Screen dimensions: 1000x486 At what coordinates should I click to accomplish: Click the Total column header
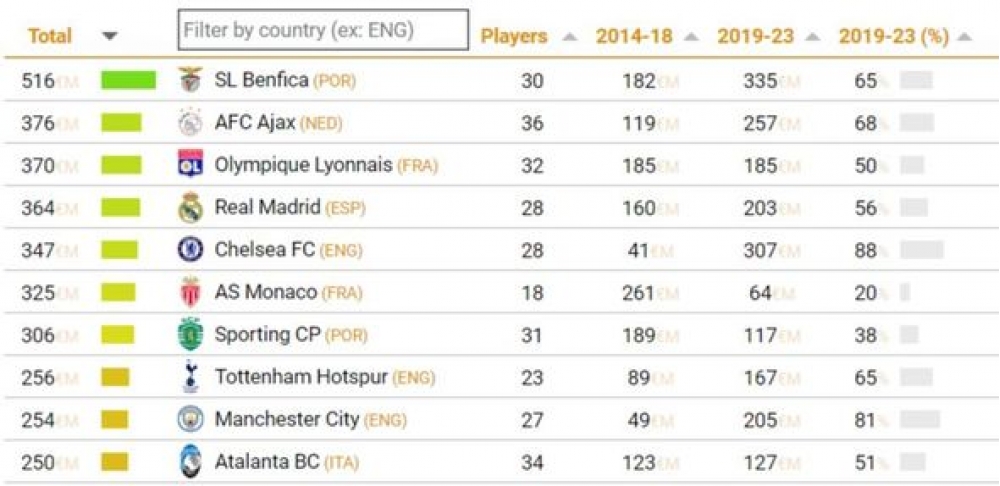[50, 36]
